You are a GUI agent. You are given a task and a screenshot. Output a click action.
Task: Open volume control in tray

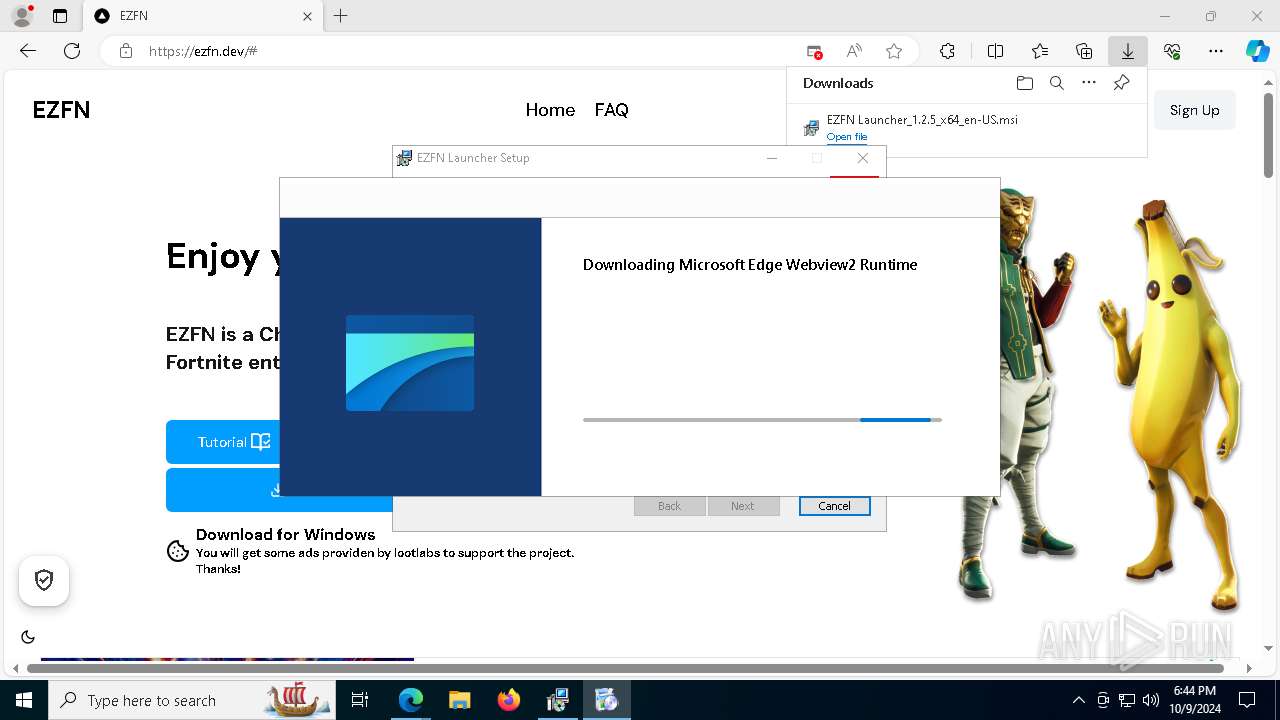point(1150,700)
